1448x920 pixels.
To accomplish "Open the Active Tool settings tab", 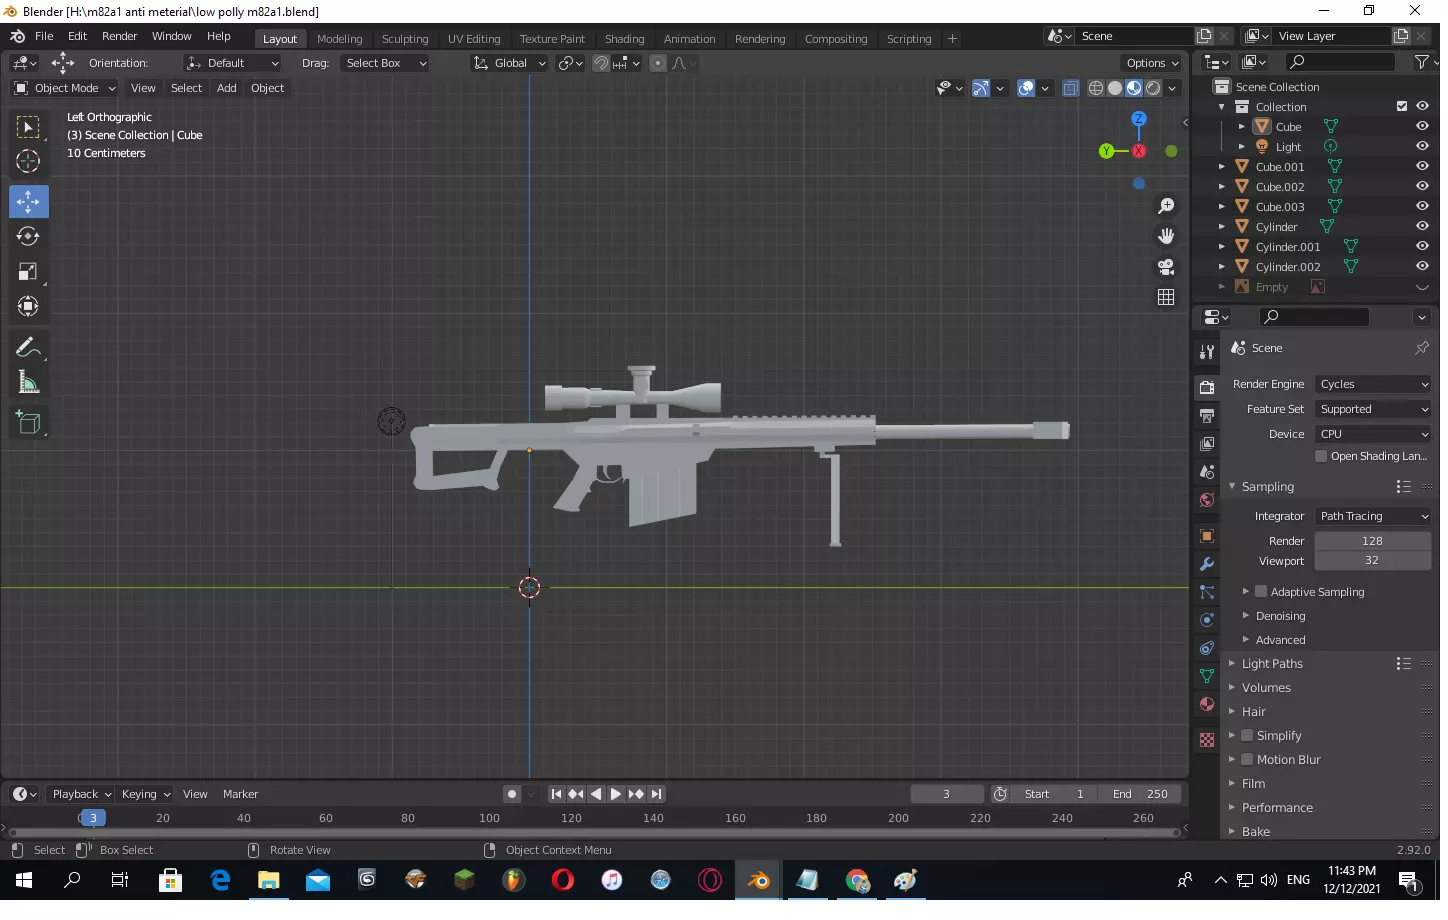I will (x=1207, y=352).
